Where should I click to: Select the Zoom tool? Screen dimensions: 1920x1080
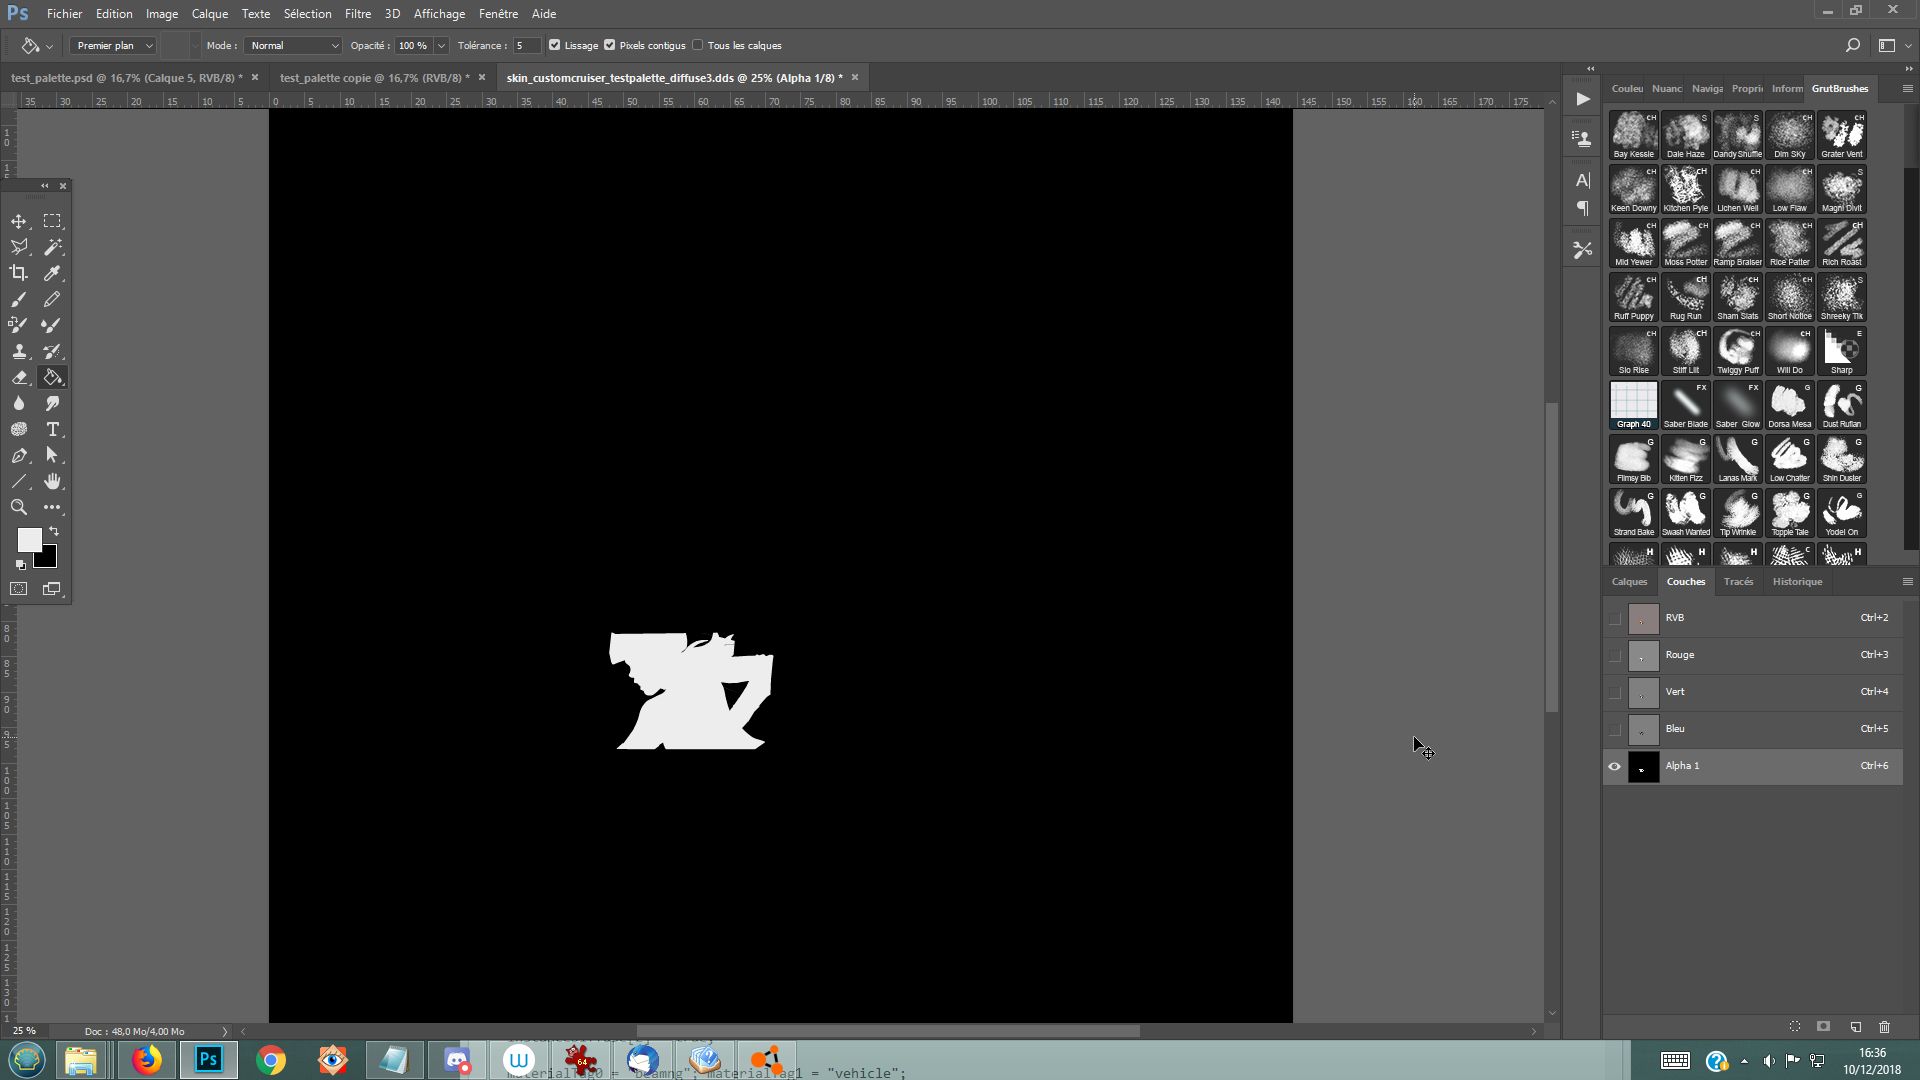pyautogui.click(x=19, y=507)
